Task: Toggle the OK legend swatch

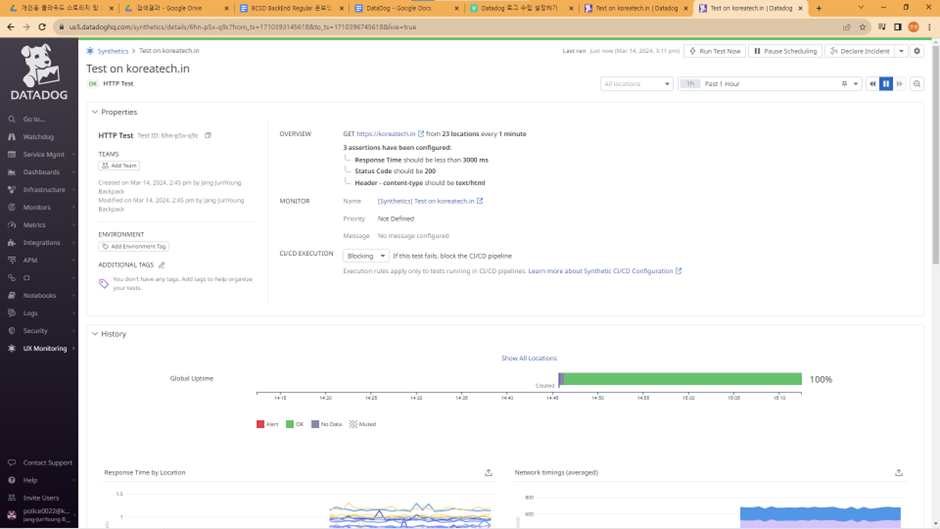Action: pyautogui.click(x=290, y=424)
